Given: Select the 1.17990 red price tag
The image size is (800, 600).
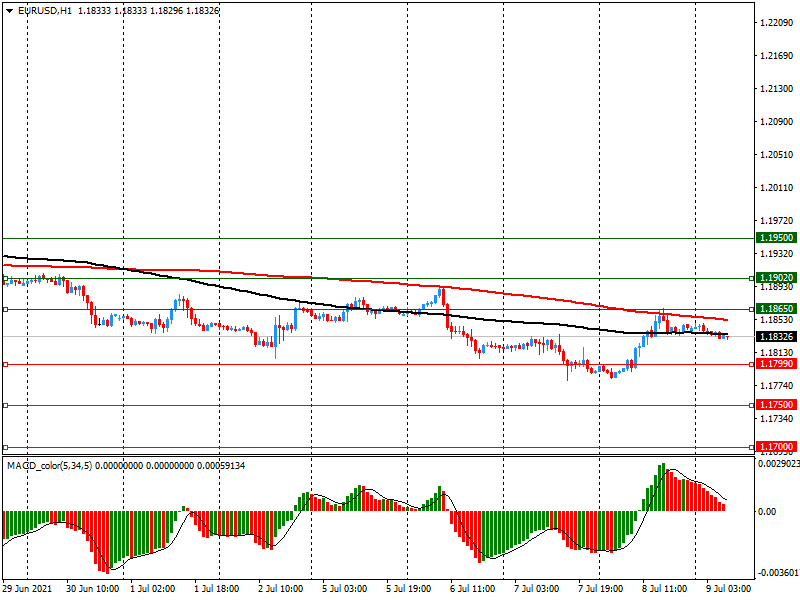Looking at the screenshot, I should (776, 365).
